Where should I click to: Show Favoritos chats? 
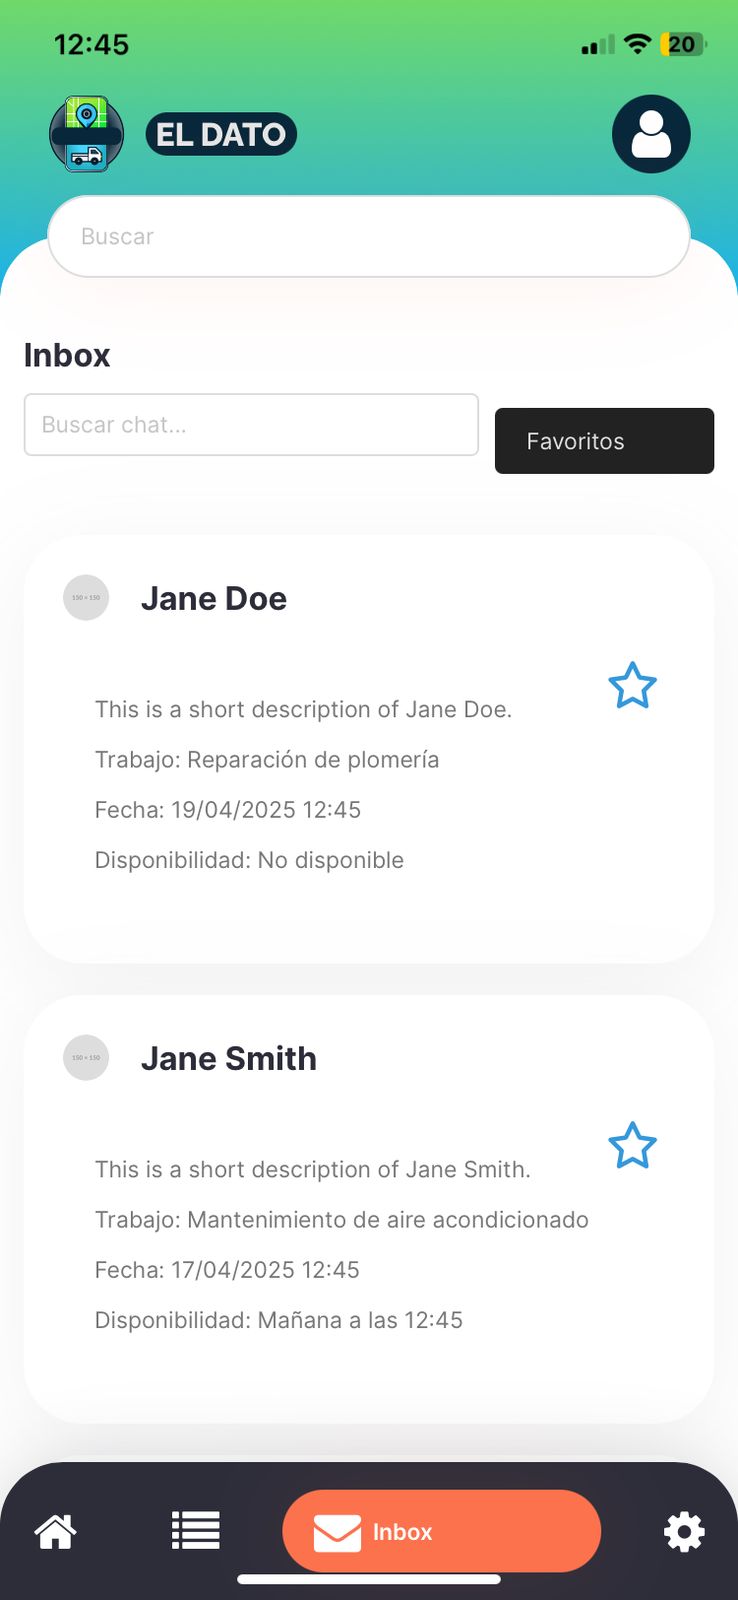click(x=604, y=441)
